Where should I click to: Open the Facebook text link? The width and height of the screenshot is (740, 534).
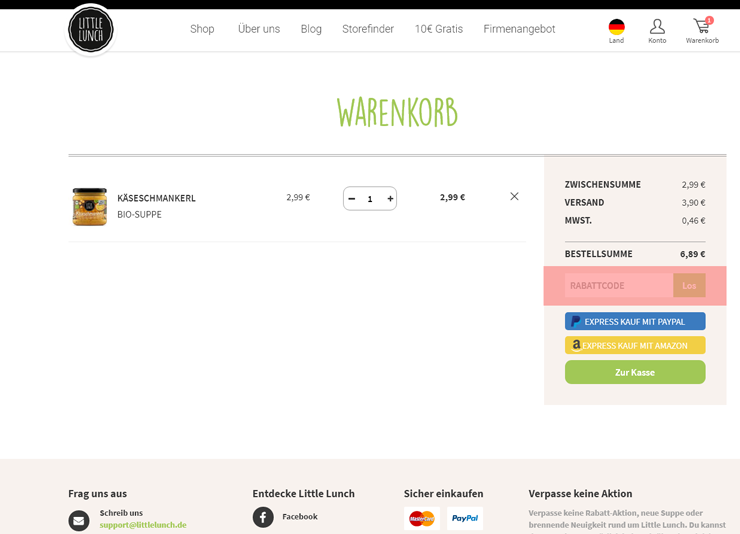(x=300, y=517)
